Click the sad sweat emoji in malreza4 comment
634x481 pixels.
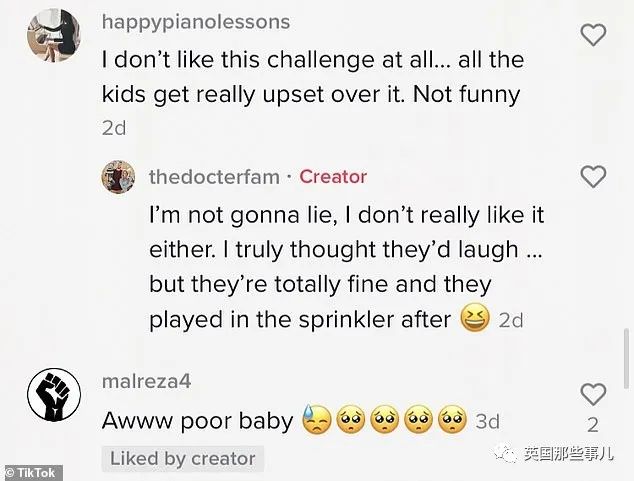(x=318, y=420)
